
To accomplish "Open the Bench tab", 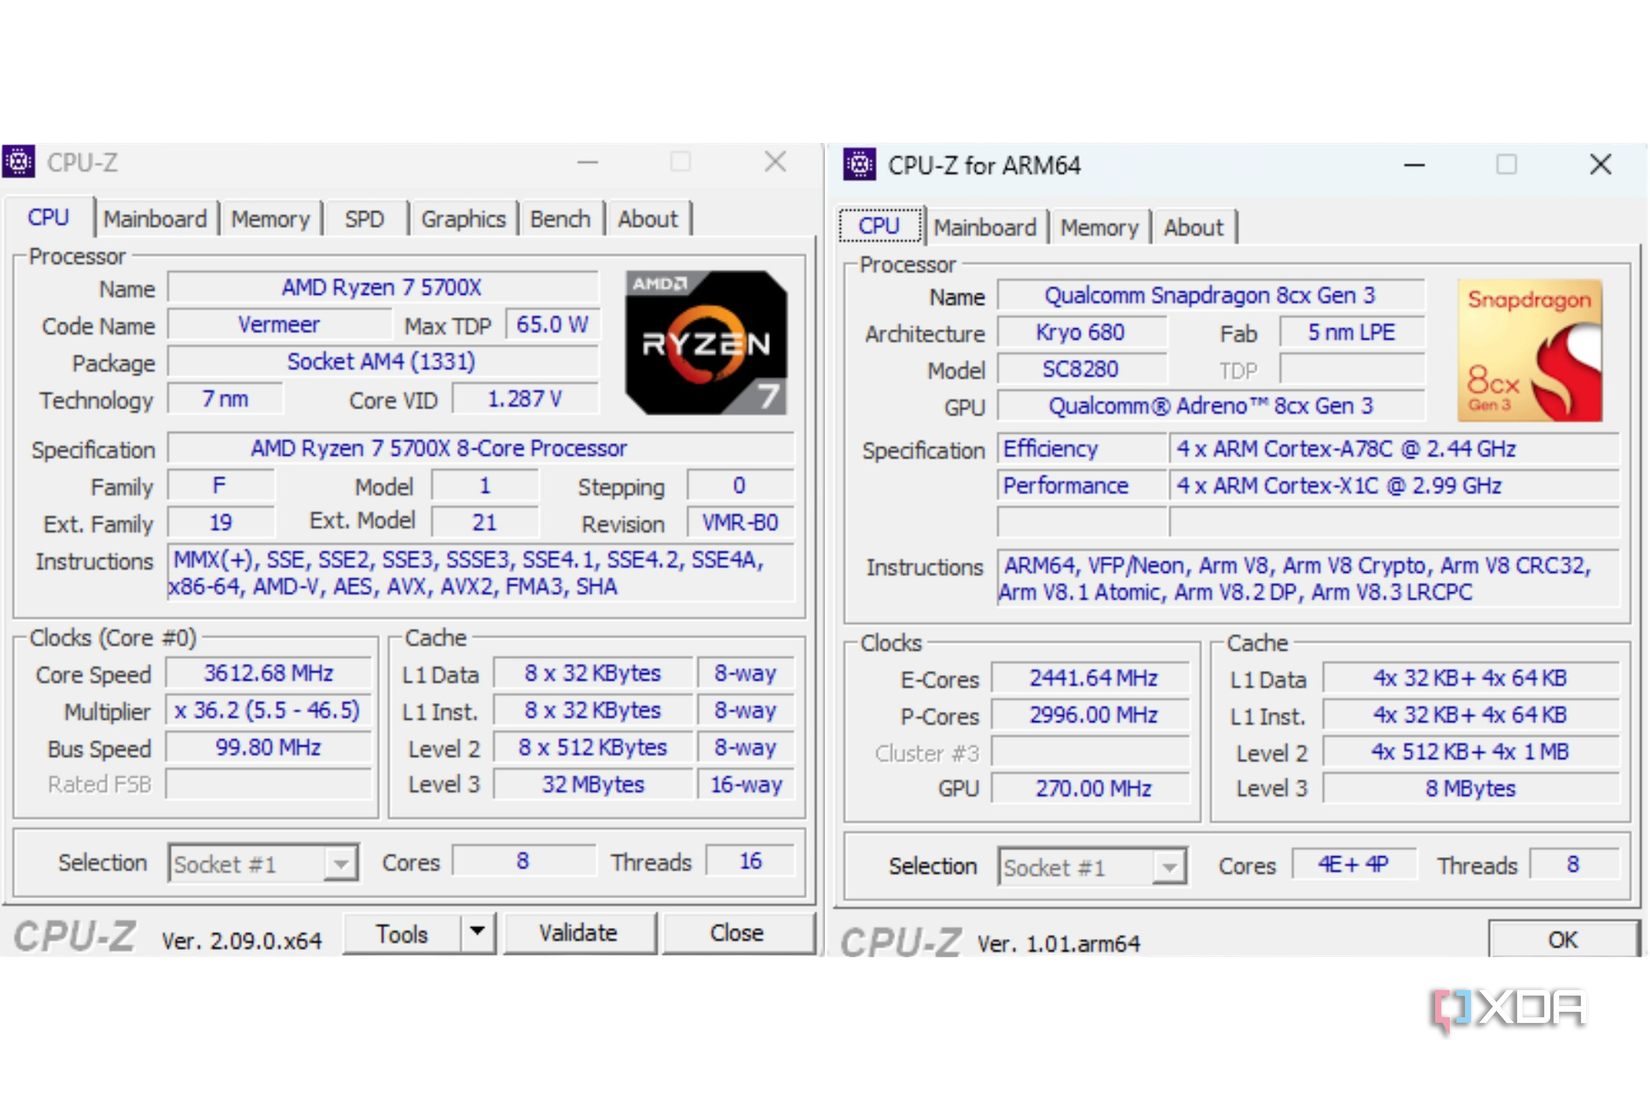I will tap(560, 218).
